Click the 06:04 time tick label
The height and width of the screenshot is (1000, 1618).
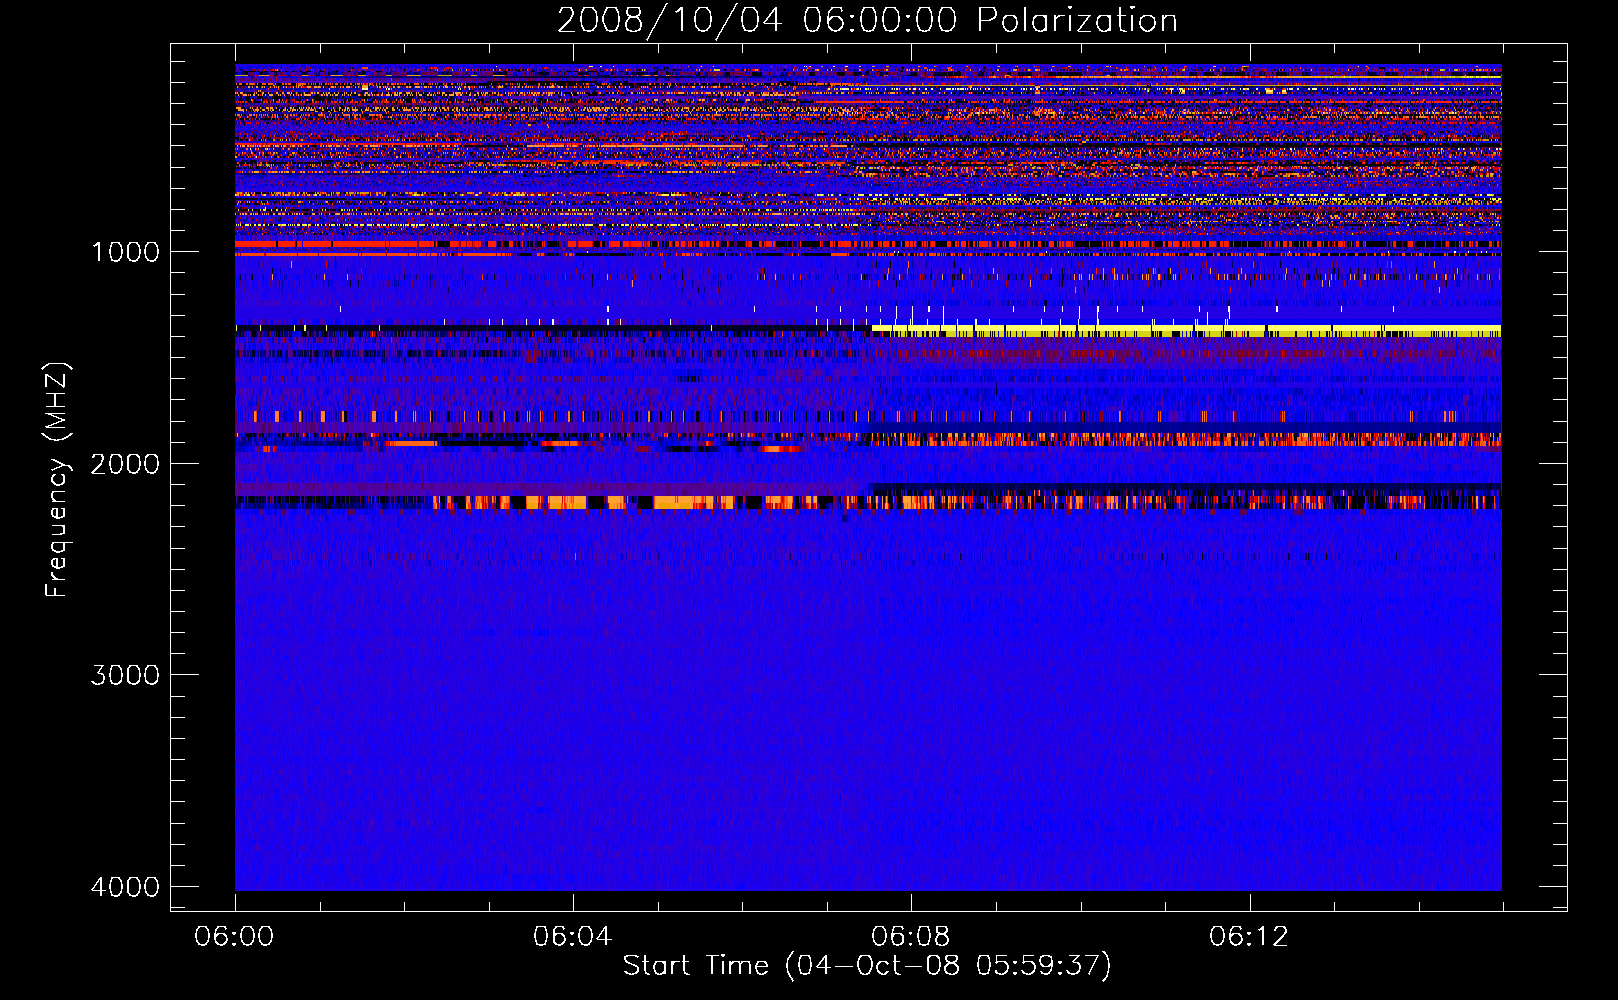pos(572,937)
